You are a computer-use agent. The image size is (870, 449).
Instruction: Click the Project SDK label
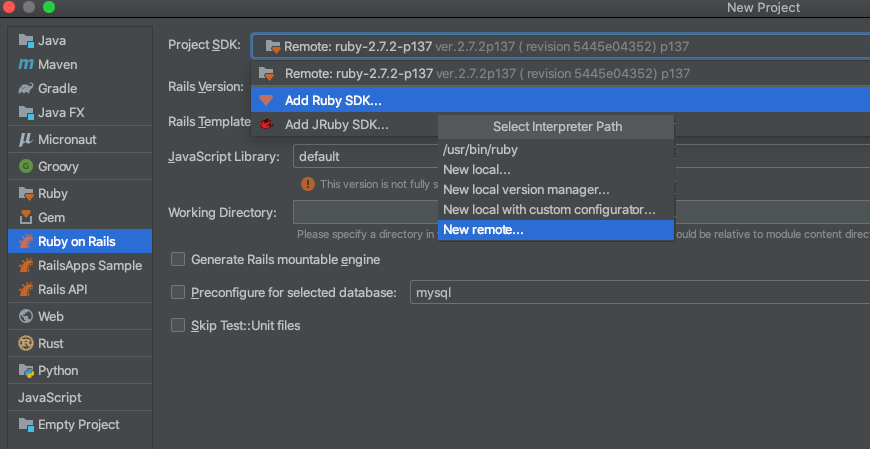(204, 45)
